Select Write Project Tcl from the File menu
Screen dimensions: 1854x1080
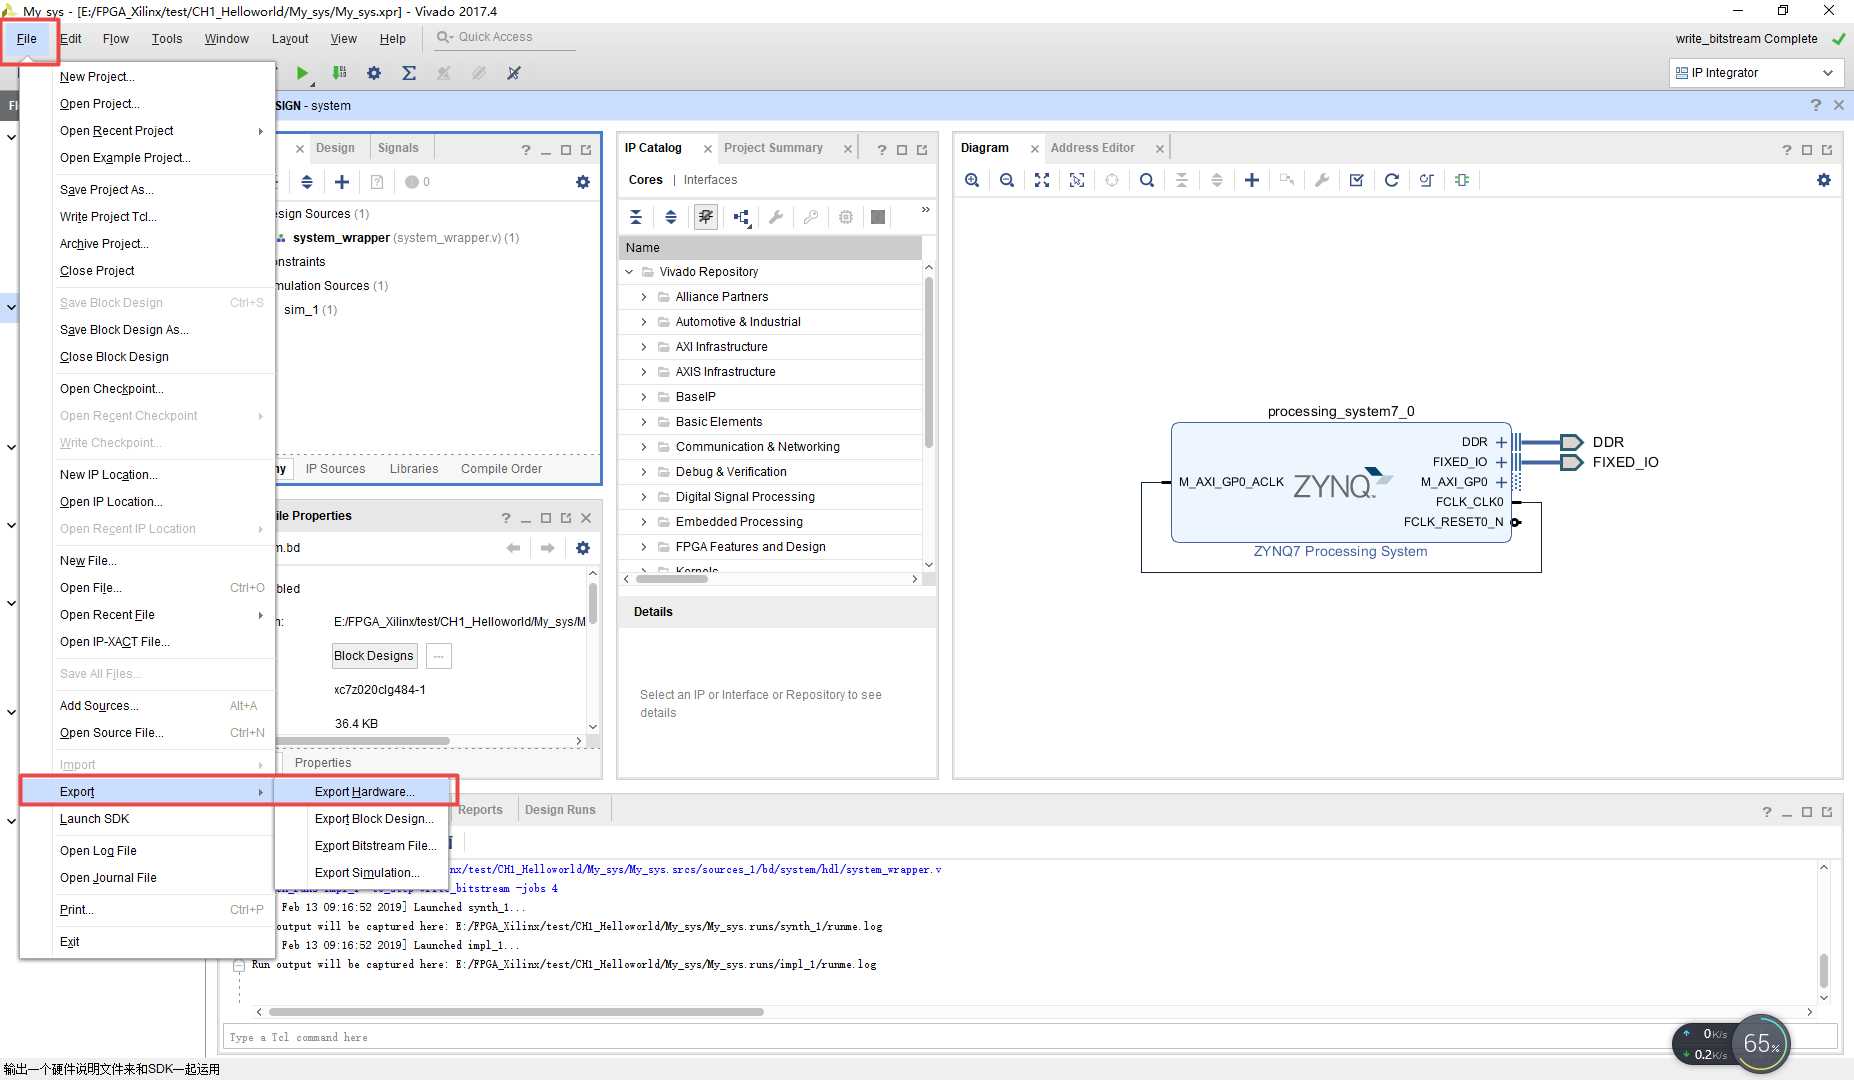tap(108, 217)
